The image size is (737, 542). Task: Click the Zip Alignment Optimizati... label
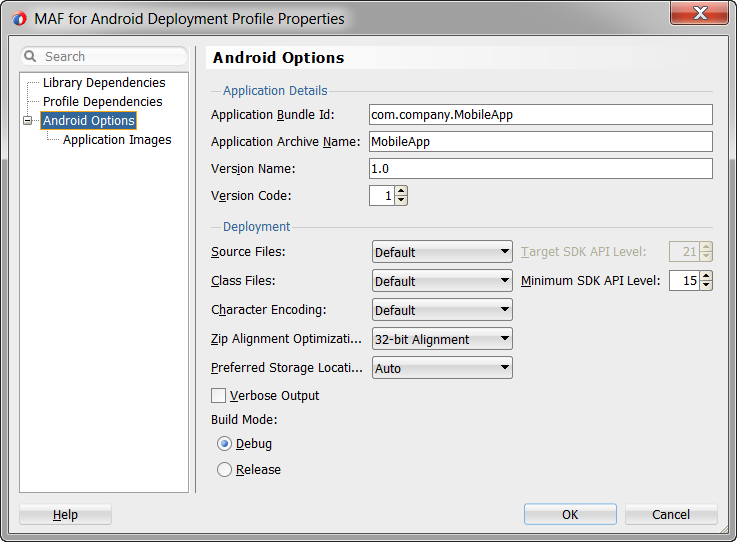coord(286,339)
